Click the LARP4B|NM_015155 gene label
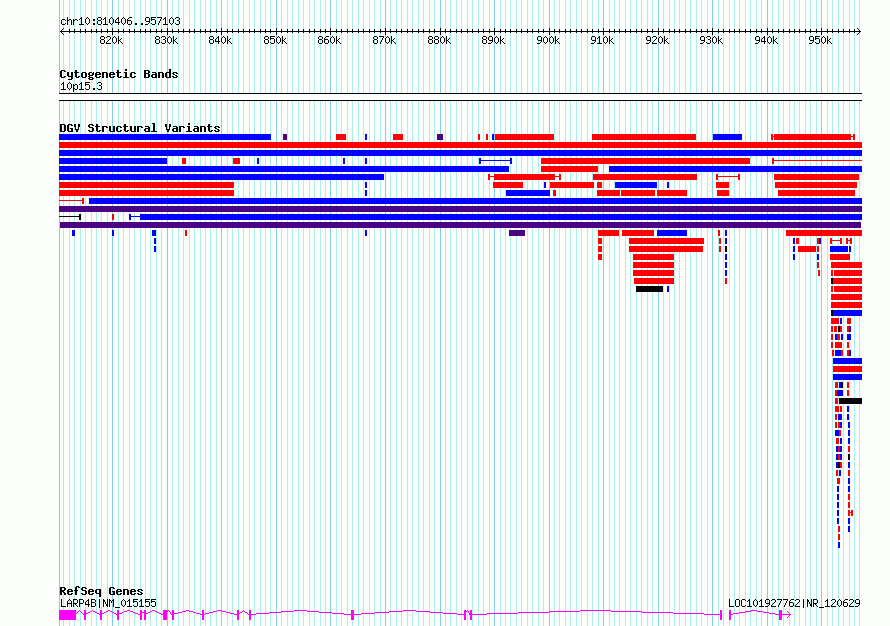The height and width of the screenshot is (626, 890). point(108,603)
